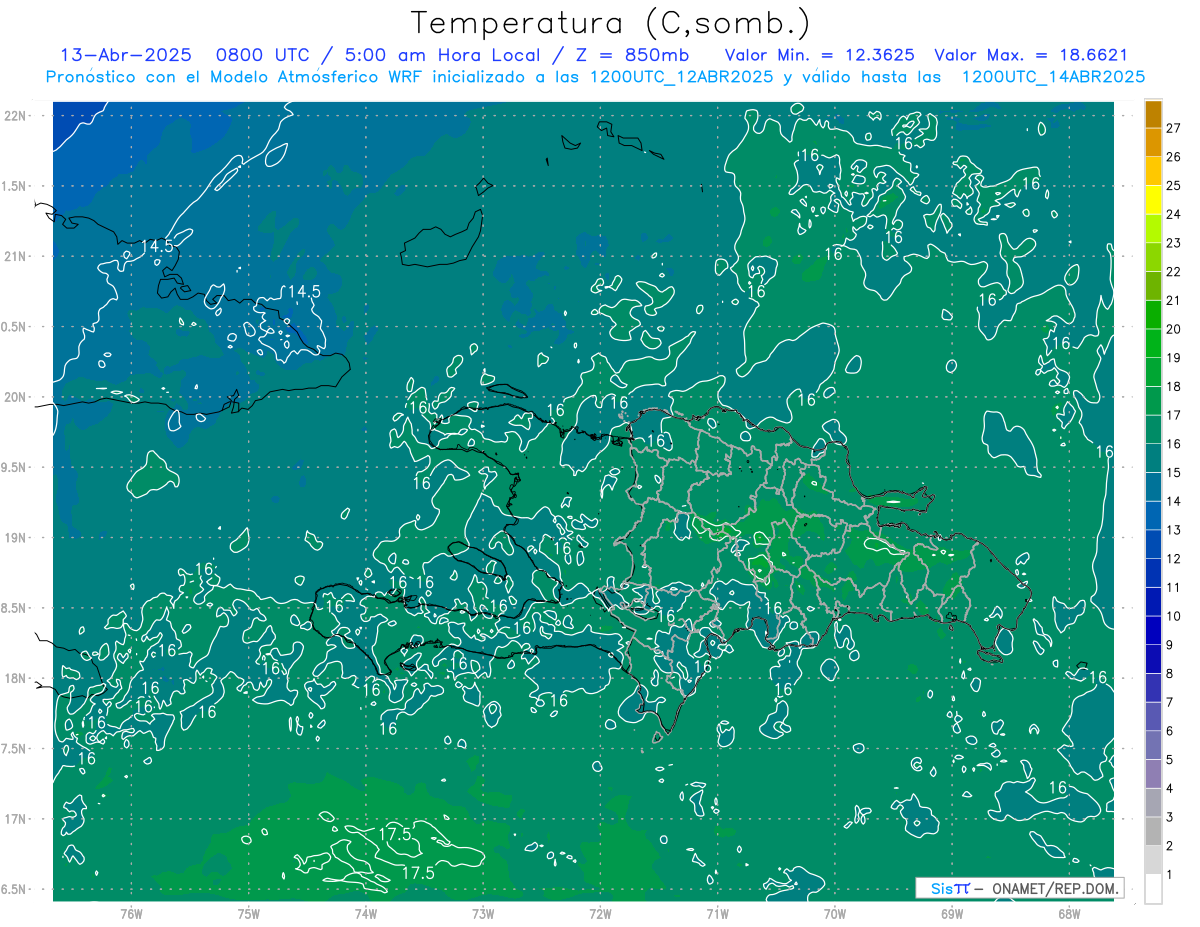Click the colorbar scale label "9"
The width and height of the screenshot is (1200, 927).
tap(1170, 645)
